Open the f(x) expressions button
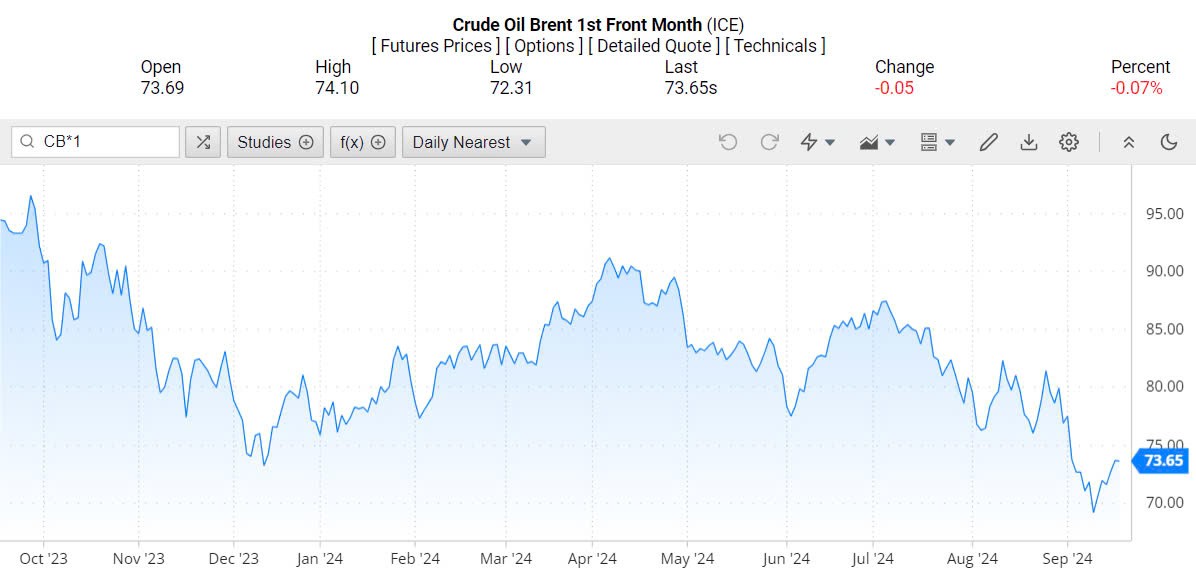 pyautogui.click(x=362, y=142)
